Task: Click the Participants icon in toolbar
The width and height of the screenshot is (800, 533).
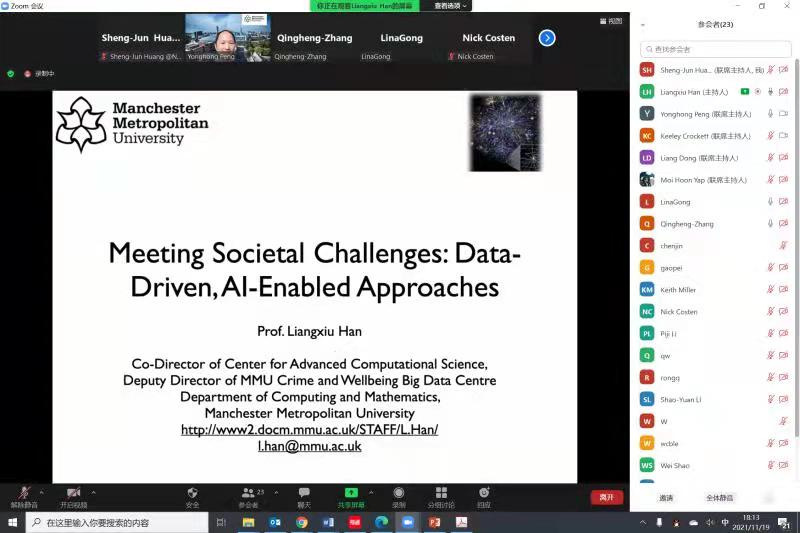Action: 247,493
